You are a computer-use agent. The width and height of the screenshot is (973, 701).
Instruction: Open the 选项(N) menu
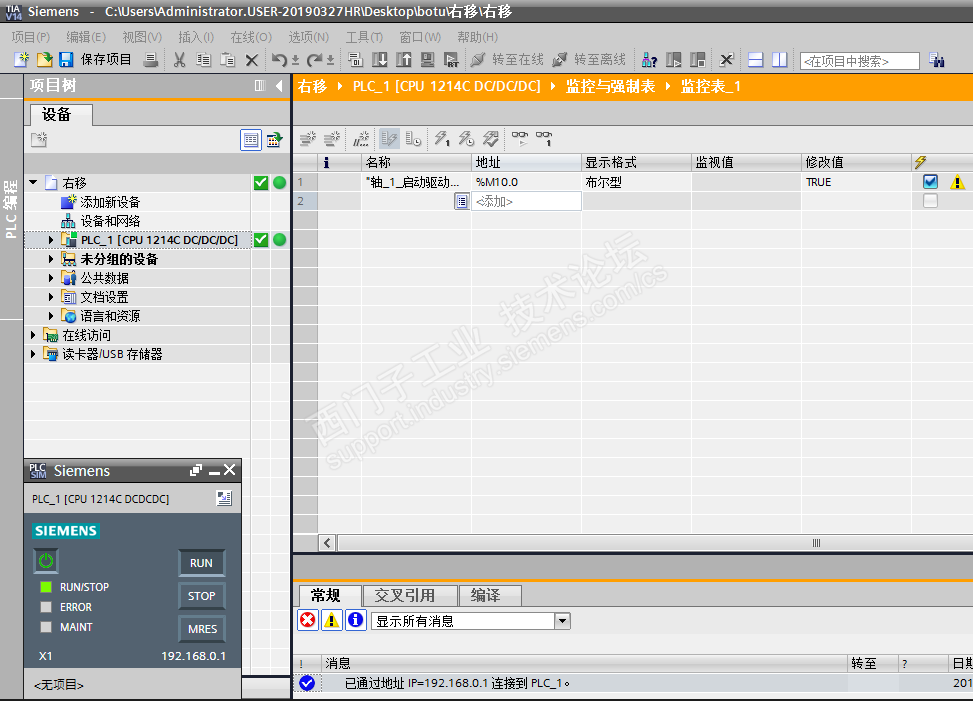(308, 37)
